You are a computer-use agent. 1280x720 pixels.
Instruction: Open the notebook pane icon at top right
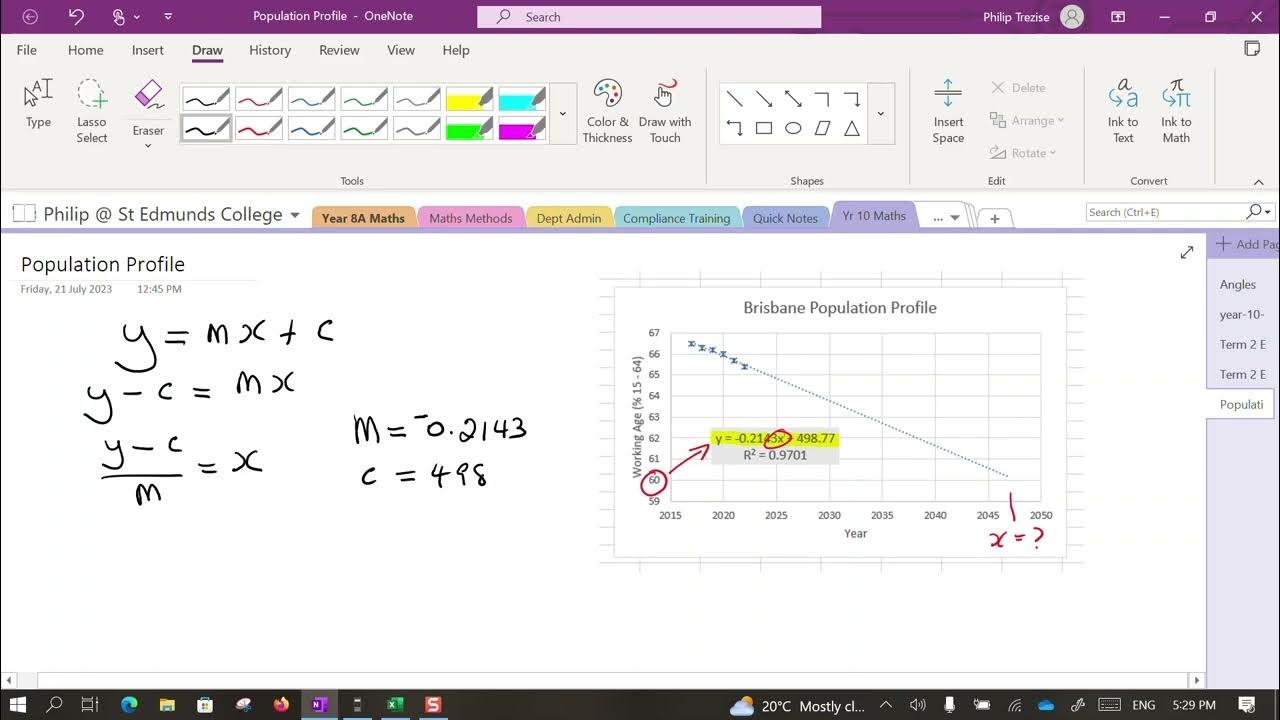1252,49
